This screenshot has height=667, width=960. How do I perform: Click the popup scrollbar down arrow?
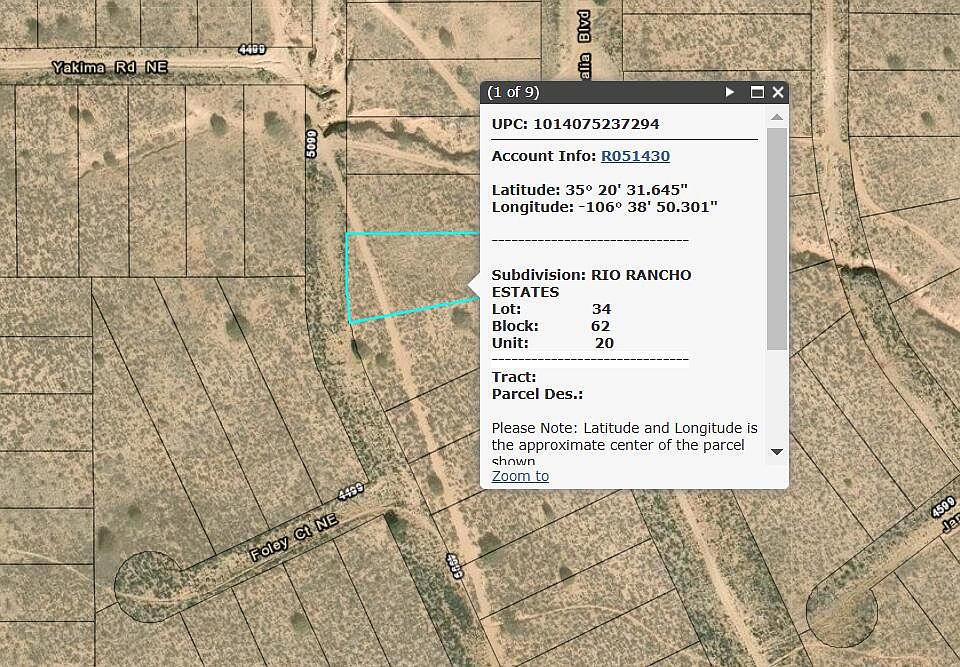[777, 452]
